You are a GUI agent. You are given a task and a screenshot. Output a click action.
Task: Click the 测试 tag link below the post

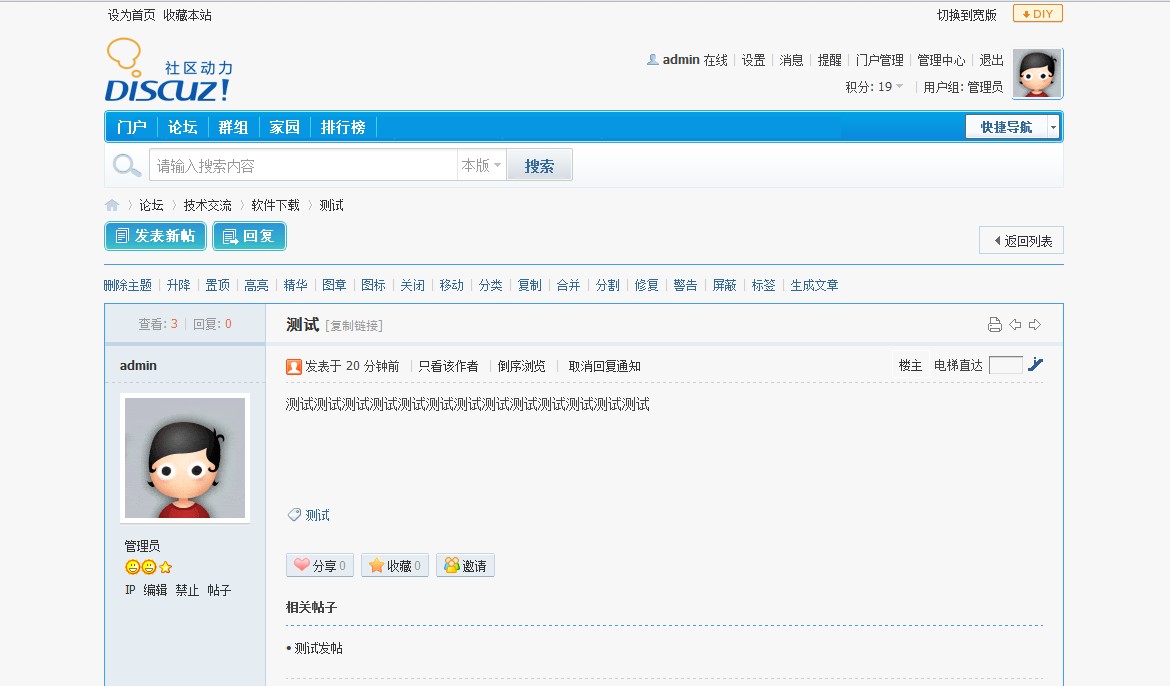(x=317, y=516)
